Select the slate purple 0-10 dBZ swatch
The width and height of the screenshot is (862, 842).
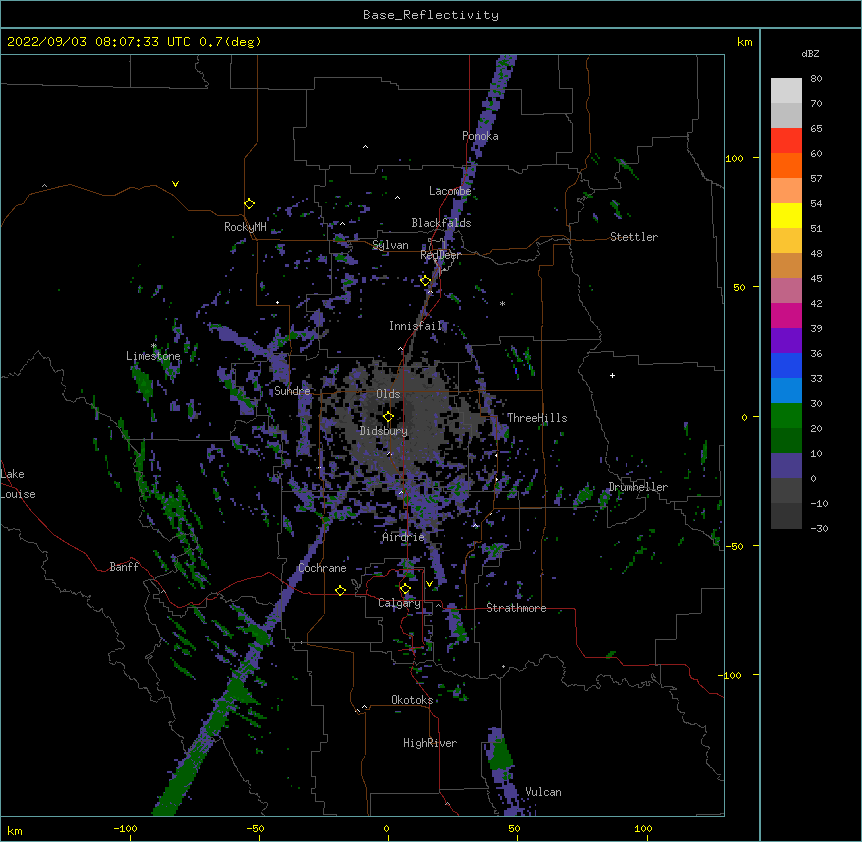pos(786,466)
